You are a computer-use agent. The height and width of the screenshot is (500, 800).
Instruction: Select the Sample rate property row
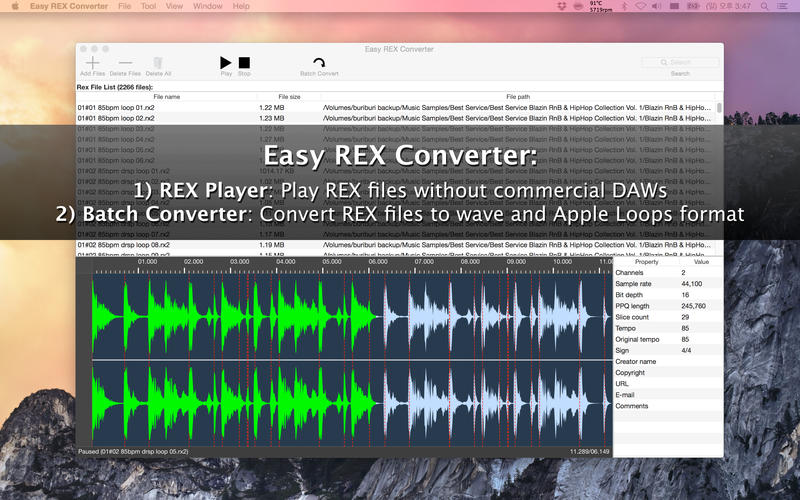pos(668,284)
